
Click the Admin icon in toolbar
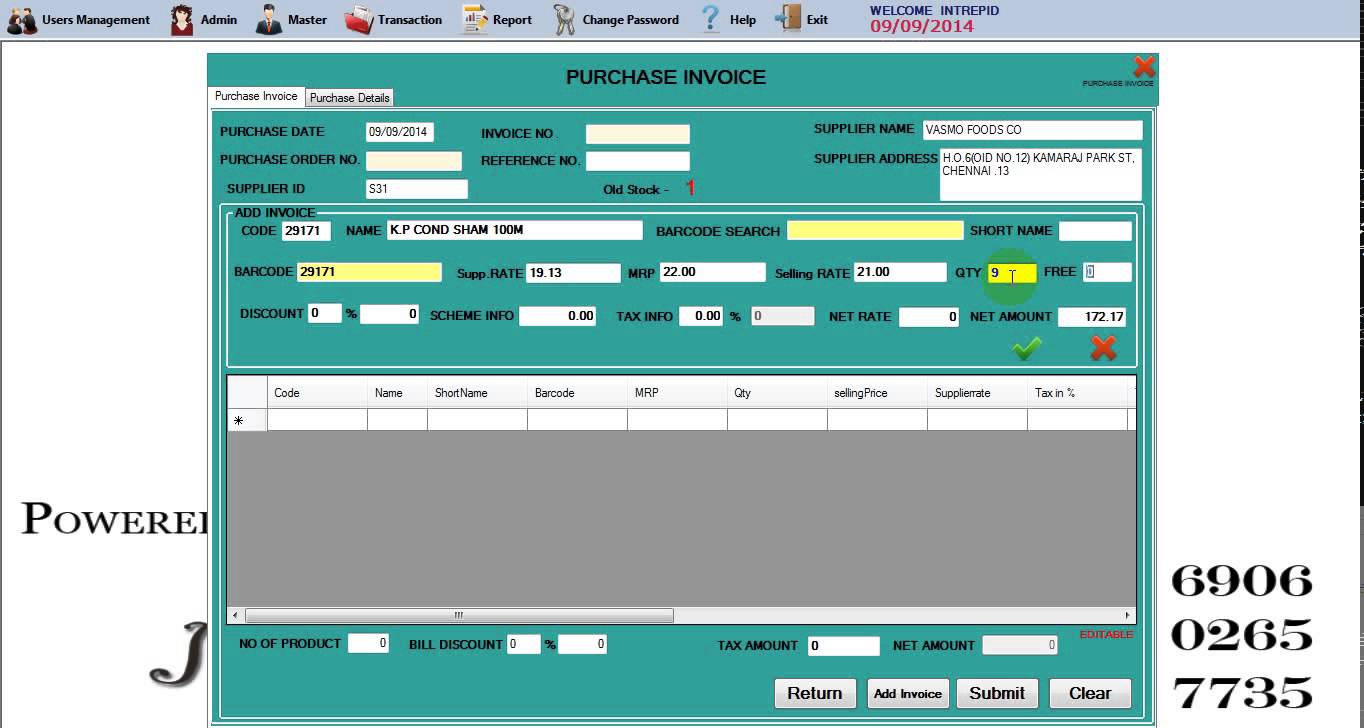click(182, 20)
